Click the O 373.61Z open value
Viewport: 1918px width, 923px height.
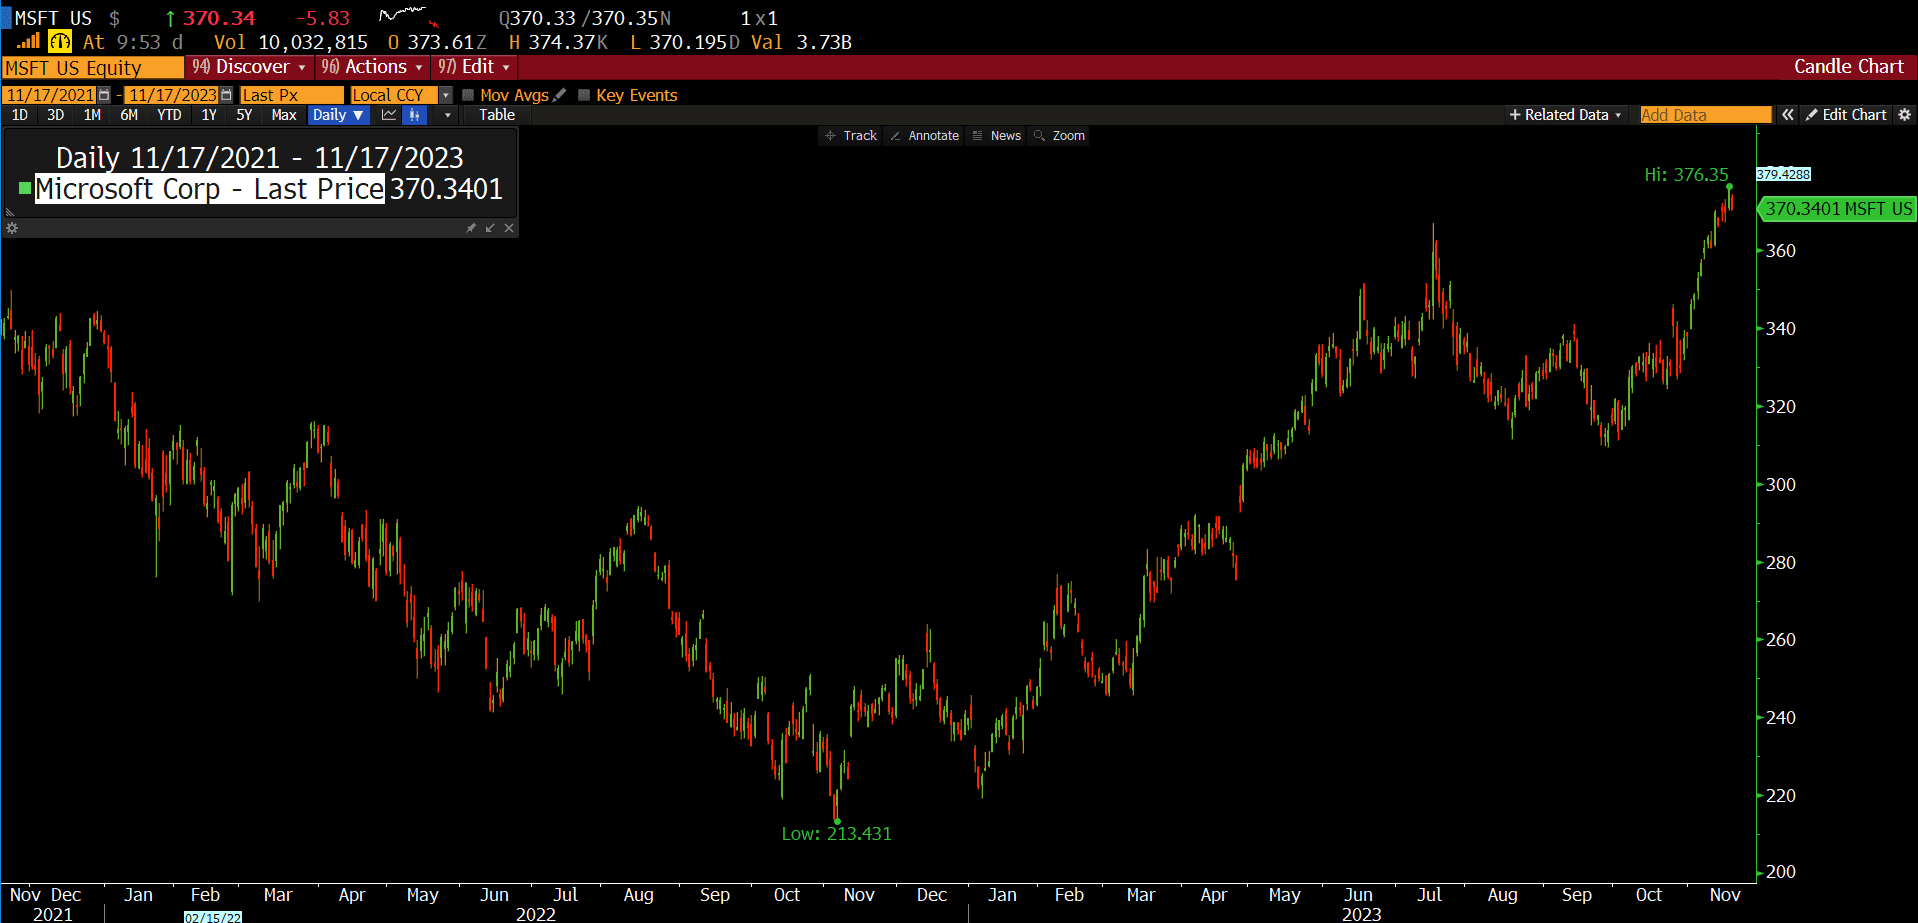tap(437, 42)
